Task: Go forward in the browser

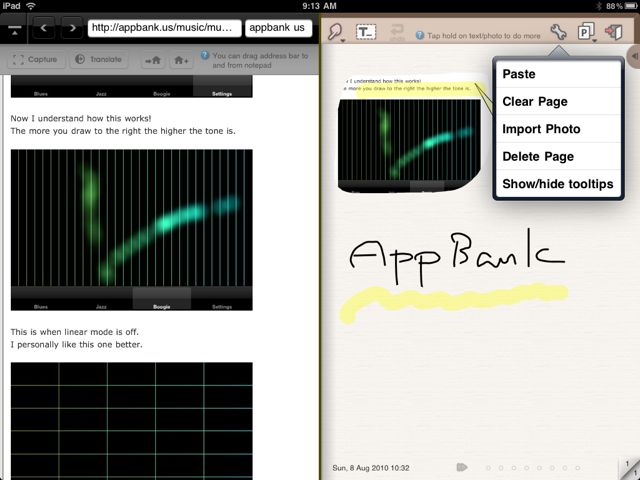Action: pyautogui.click(x=72, y=28)
